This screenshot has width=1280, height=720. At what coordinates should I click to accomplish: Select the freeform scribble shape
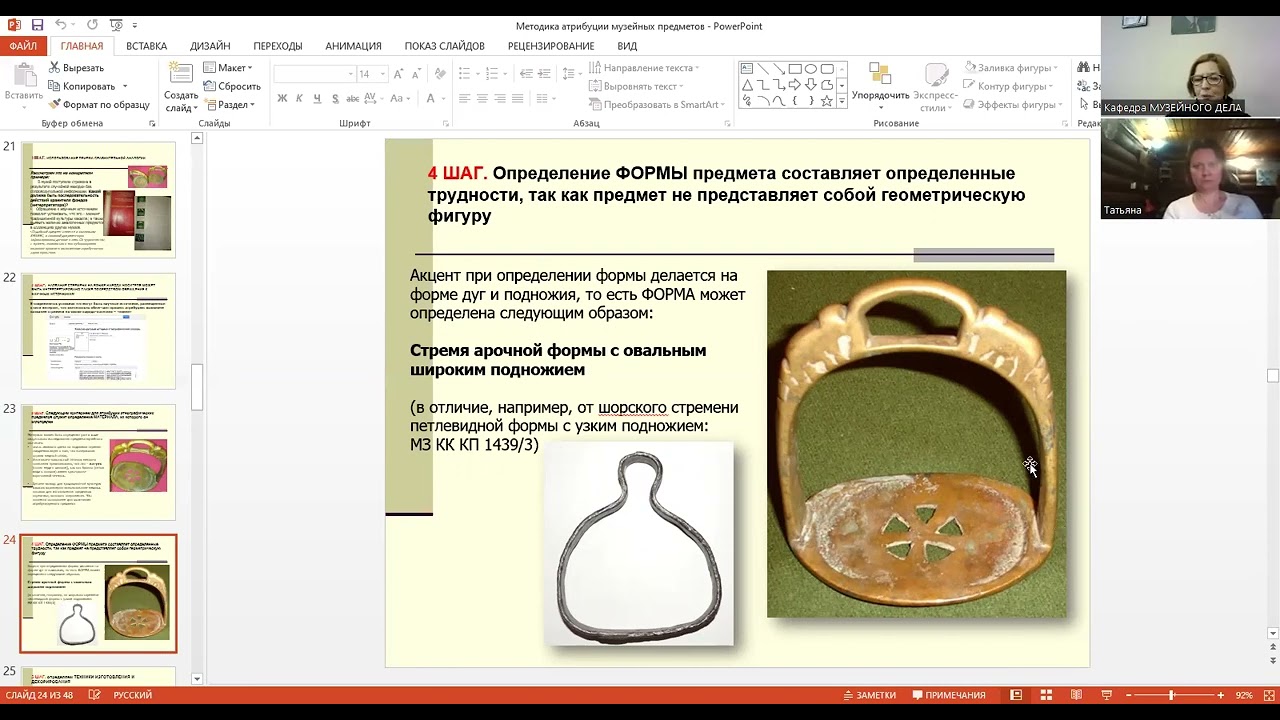[x=747, y=101]
